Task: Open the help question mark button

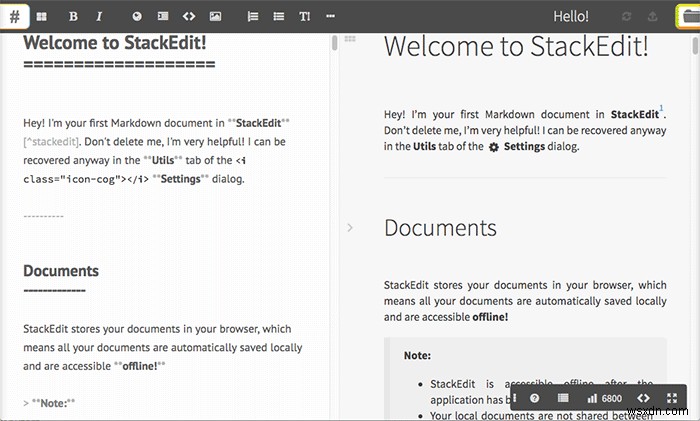Action: click(534, 398)
